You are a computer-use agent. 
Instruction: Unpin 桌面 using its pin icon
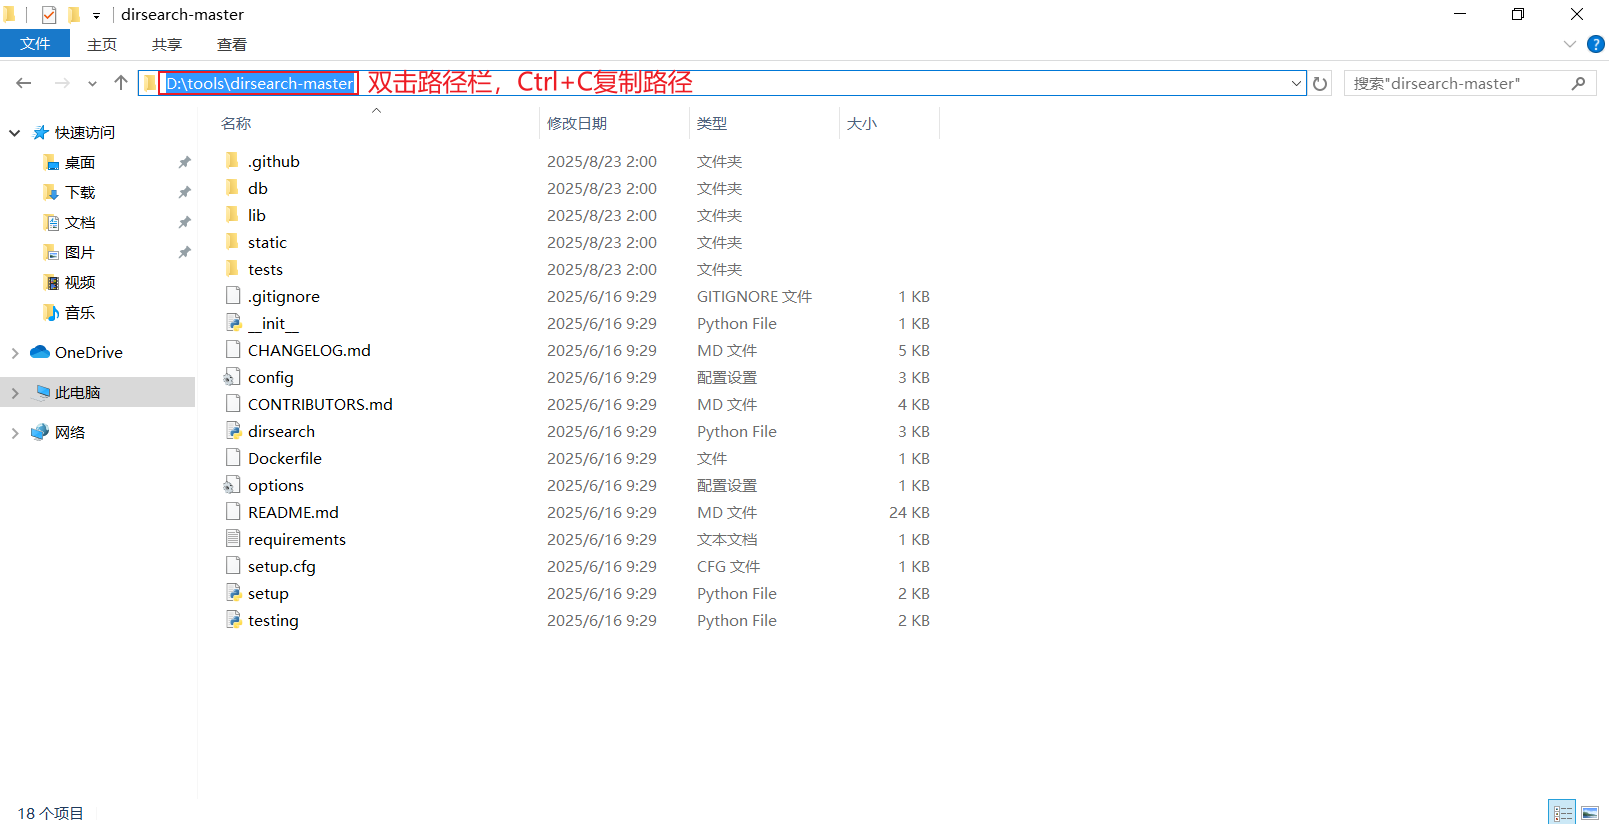pyautogui.click(x=184, y=162)
